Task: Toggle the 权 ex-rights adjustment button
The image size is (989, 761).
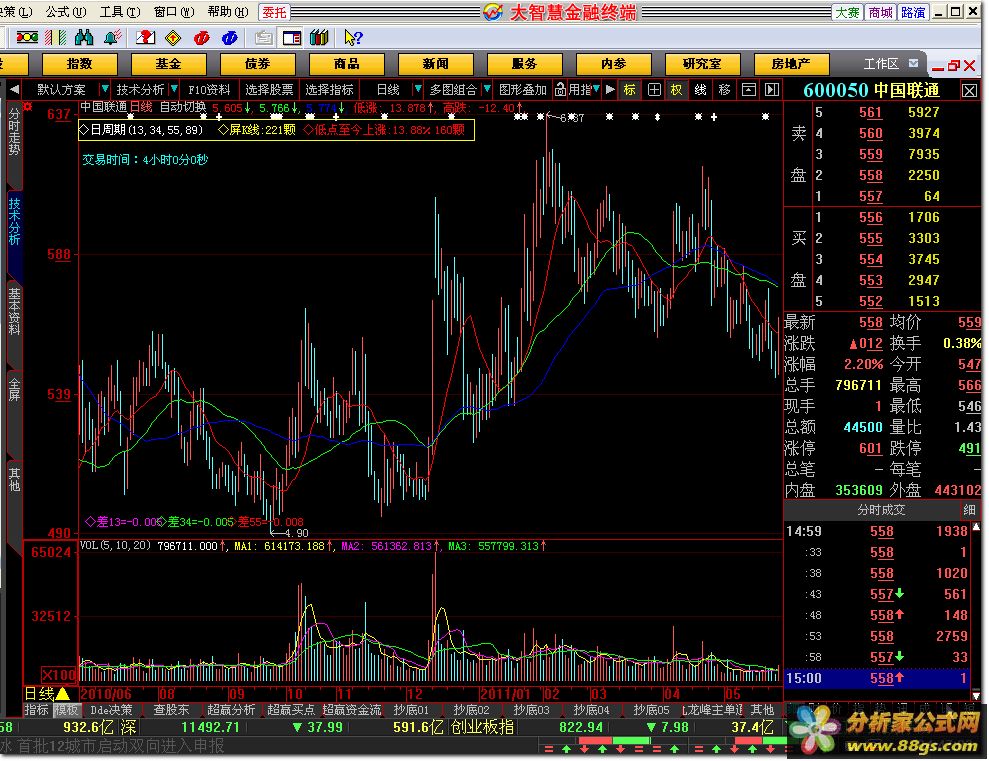Action: (676, 90)
